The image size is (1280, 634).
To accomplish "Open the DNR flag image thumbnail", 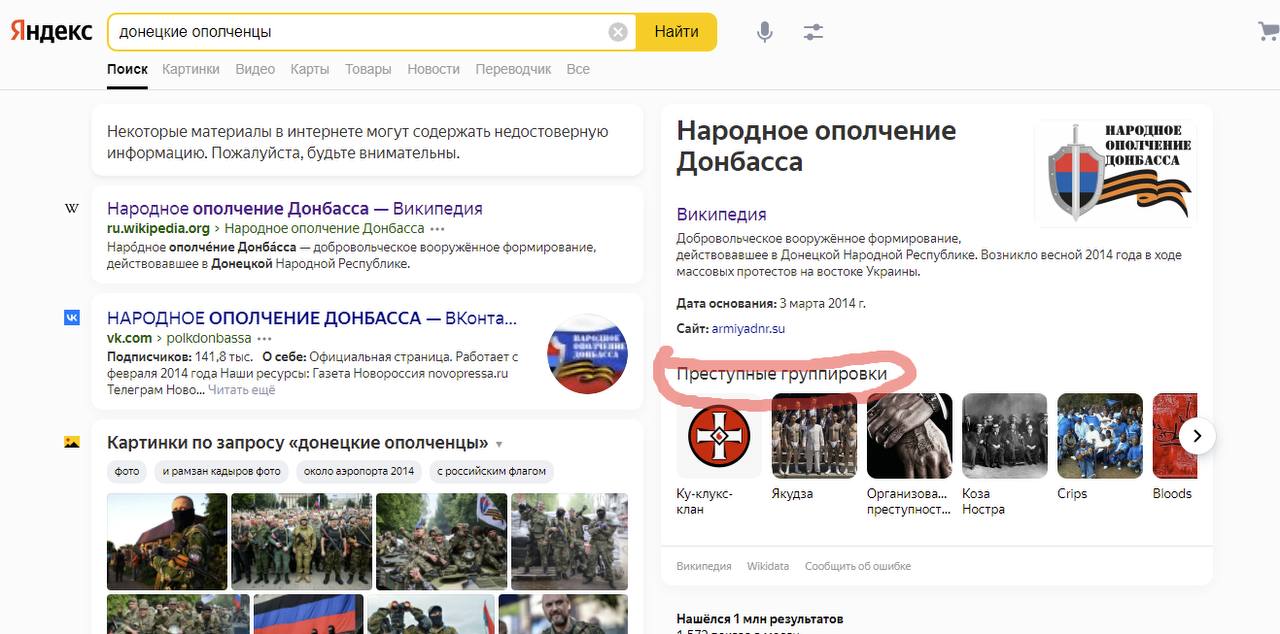I will pyautogui.click(x=306, y=614).
